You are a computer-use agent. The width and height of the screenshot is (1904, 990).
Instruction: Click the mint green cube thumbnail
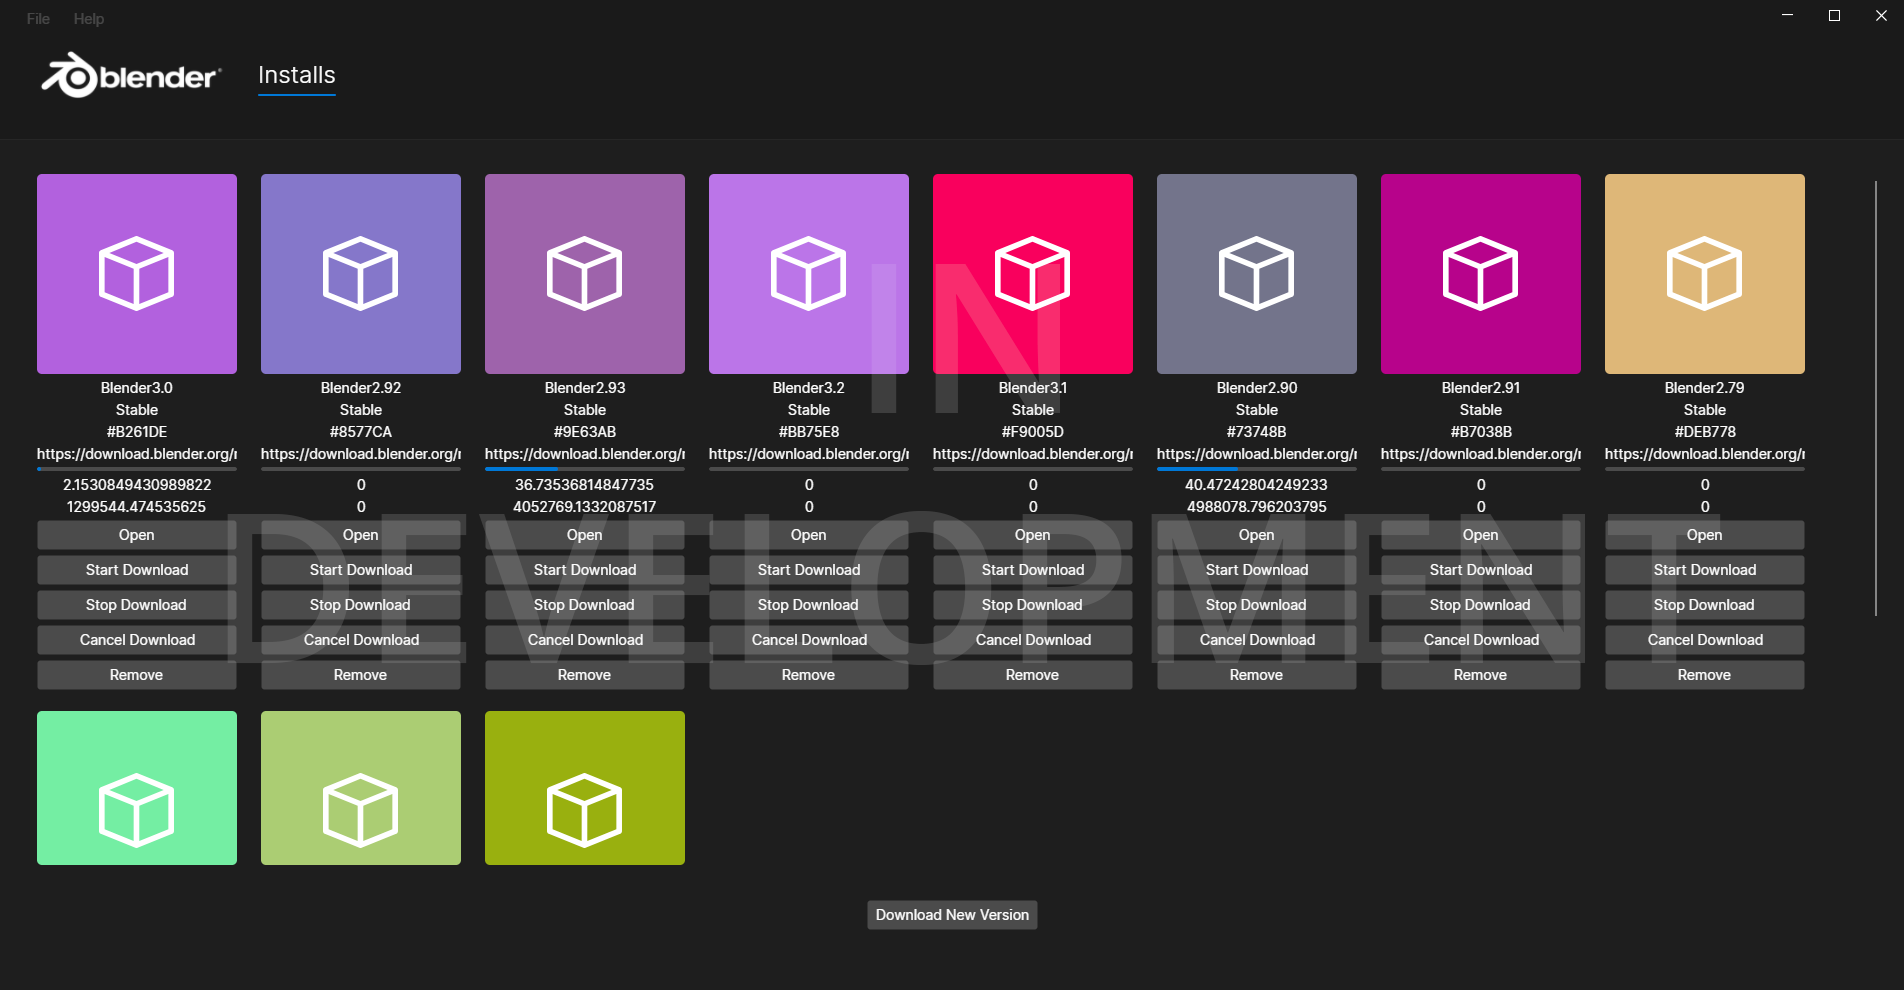[137, 788]
